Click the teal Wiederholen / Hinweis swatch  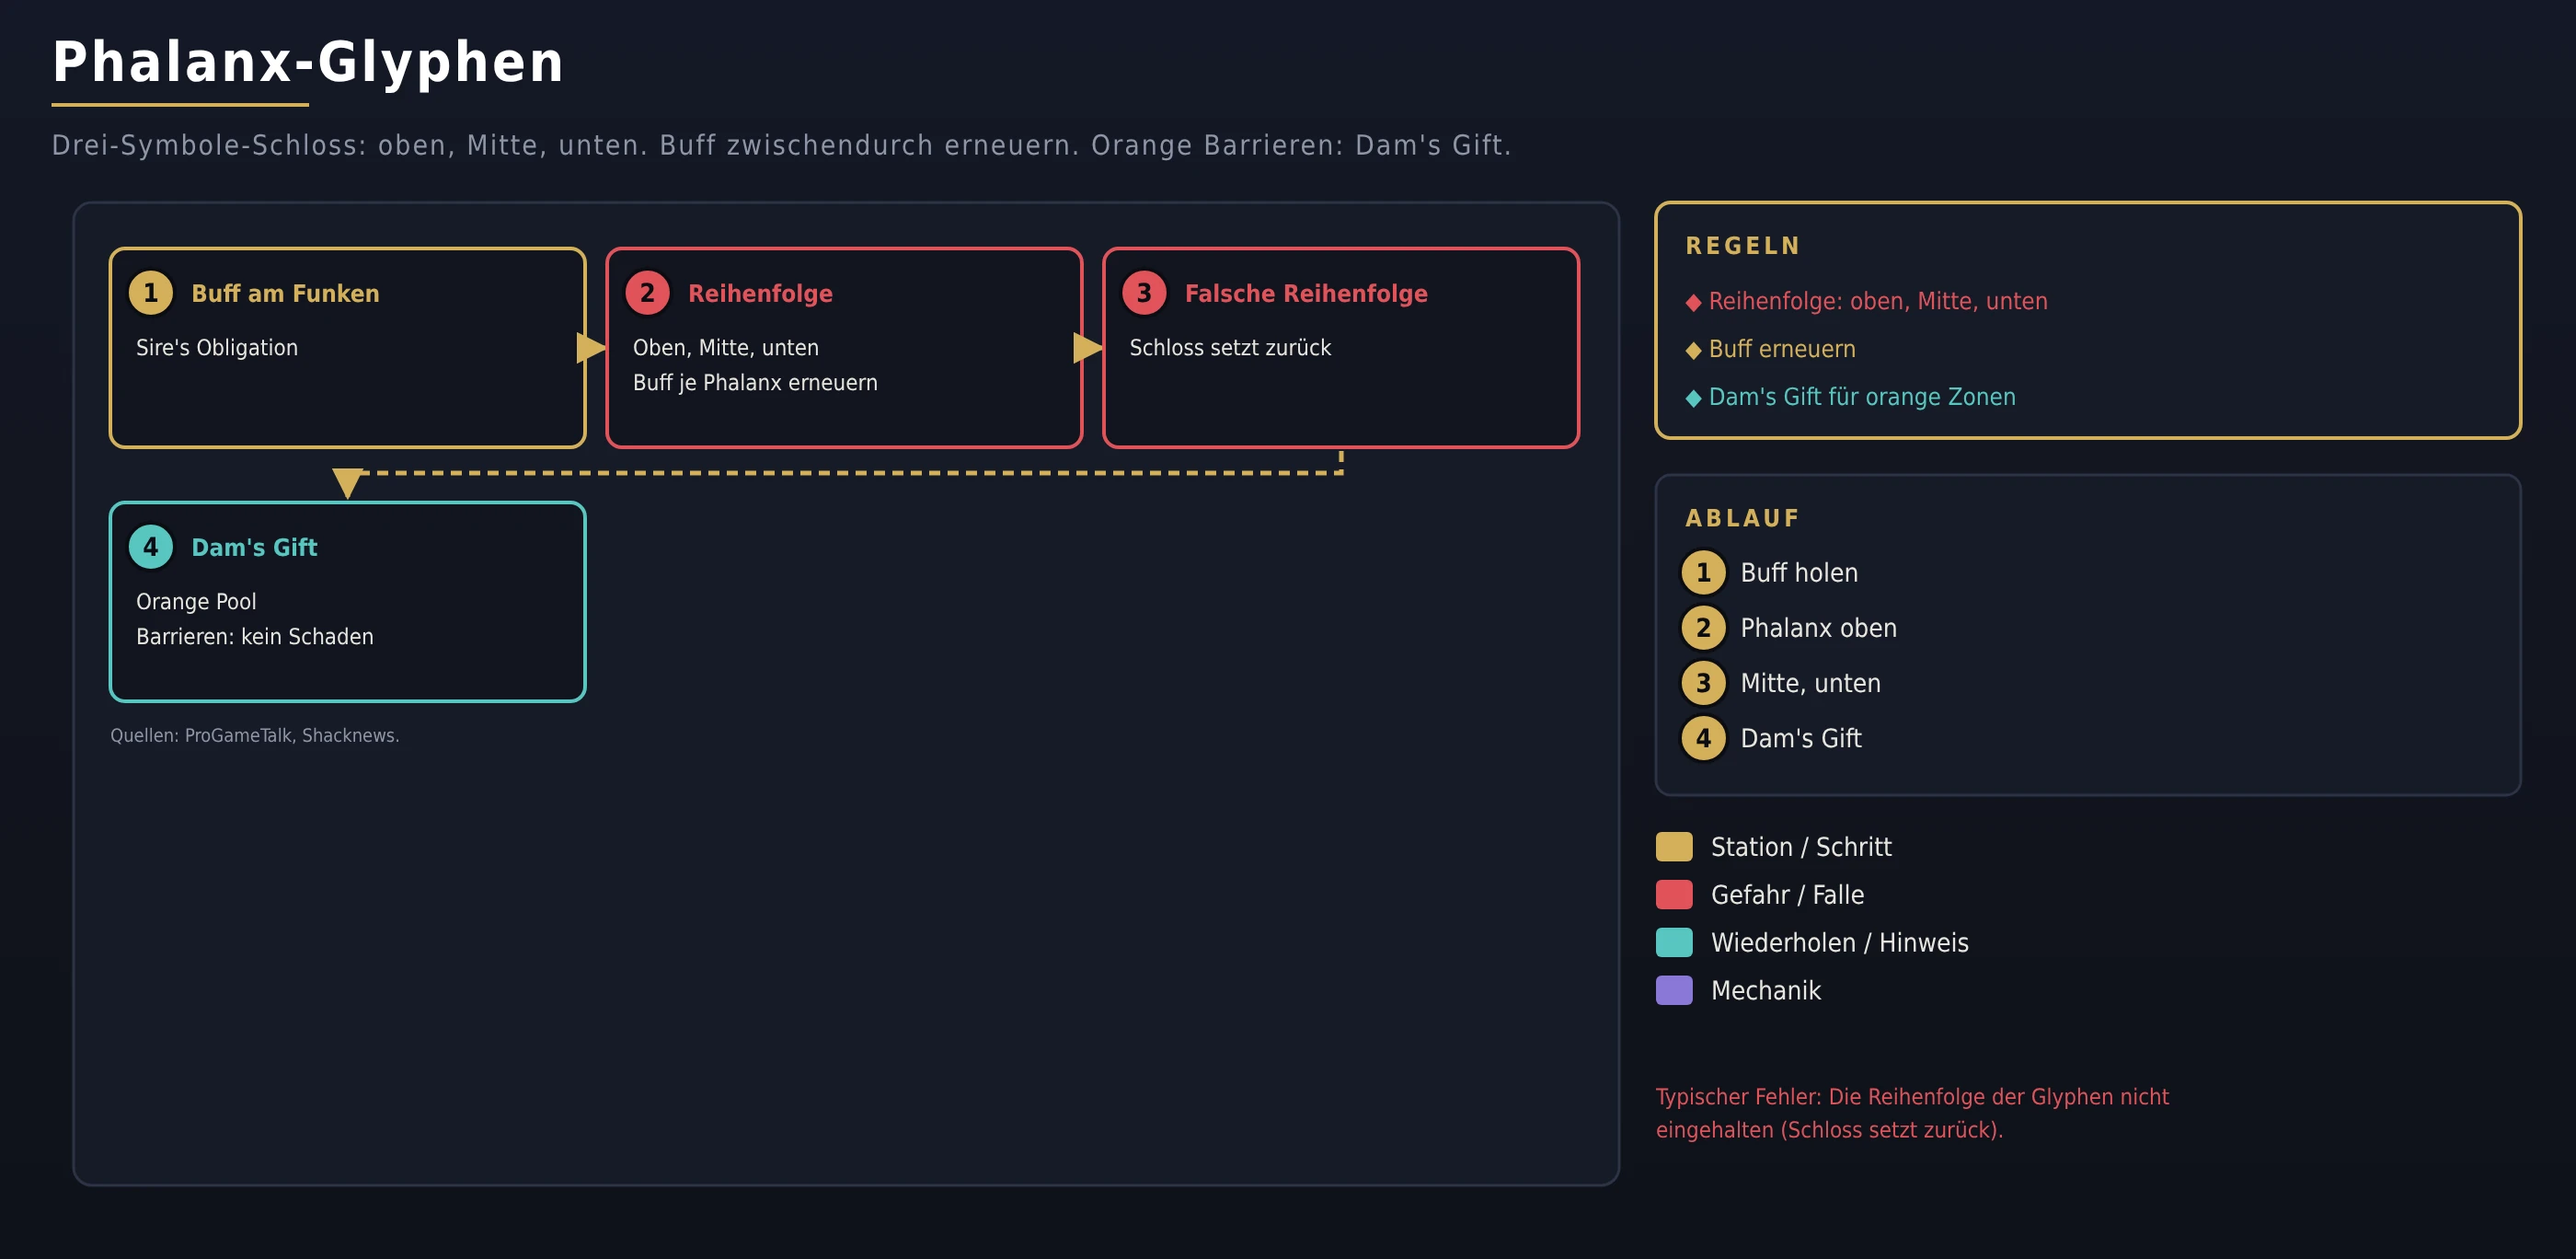(1674, 943)
